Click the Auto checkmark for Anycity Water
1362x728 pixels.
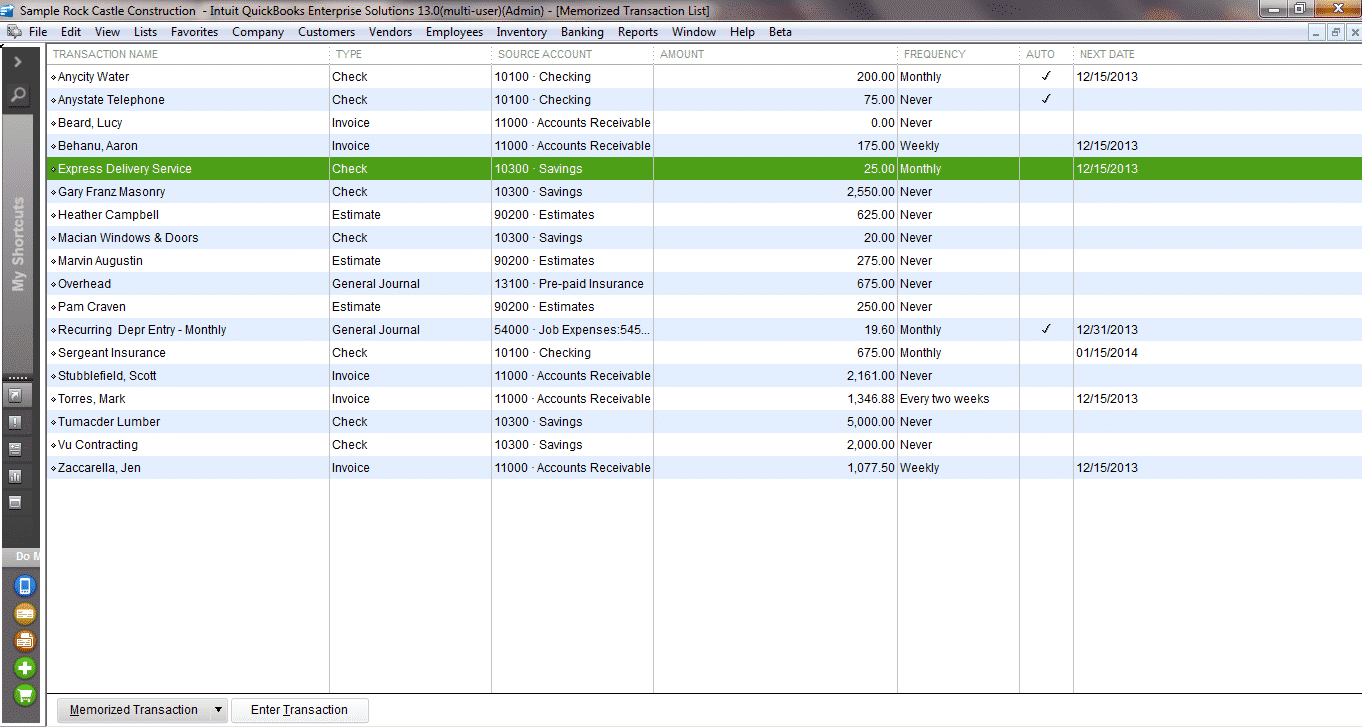point(1046,76)
